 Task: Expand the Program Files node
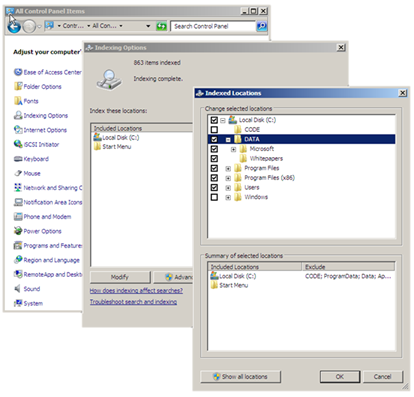[228, 169]
